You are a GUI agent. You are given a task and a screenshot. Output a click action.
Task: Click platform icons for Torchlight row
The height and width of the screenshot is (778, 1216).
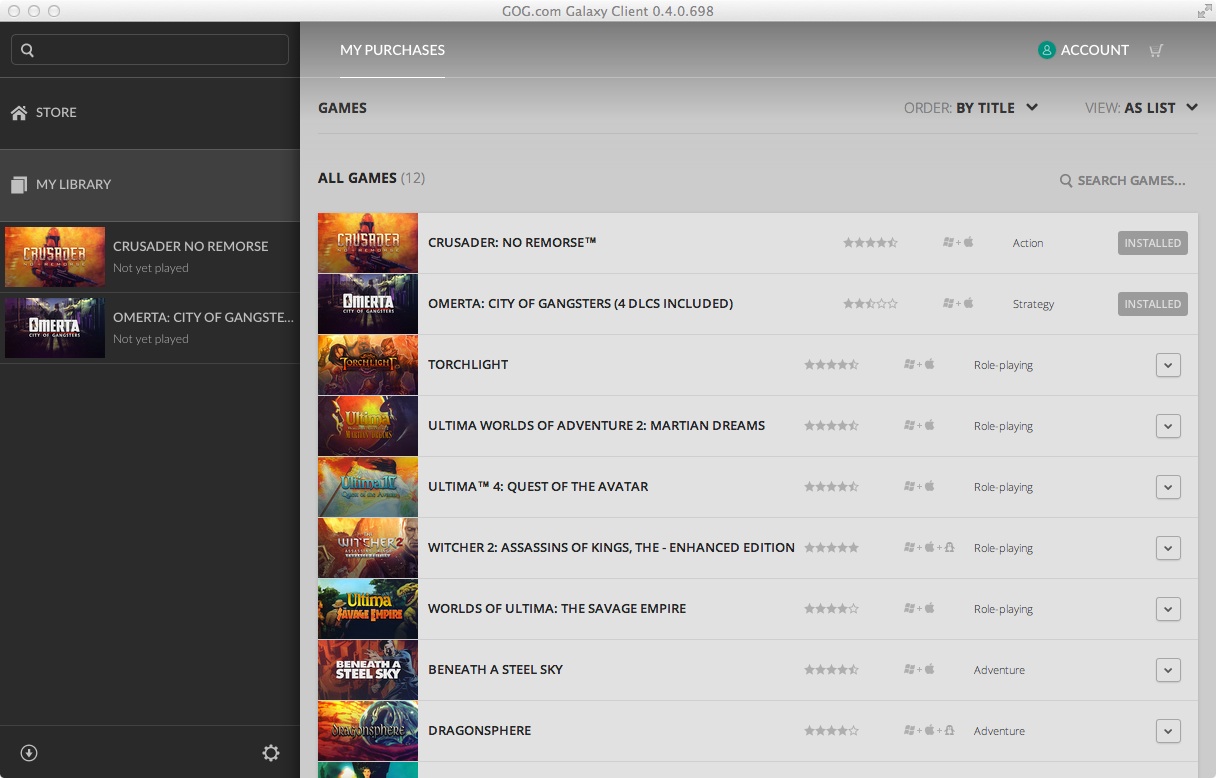(919, 365)
